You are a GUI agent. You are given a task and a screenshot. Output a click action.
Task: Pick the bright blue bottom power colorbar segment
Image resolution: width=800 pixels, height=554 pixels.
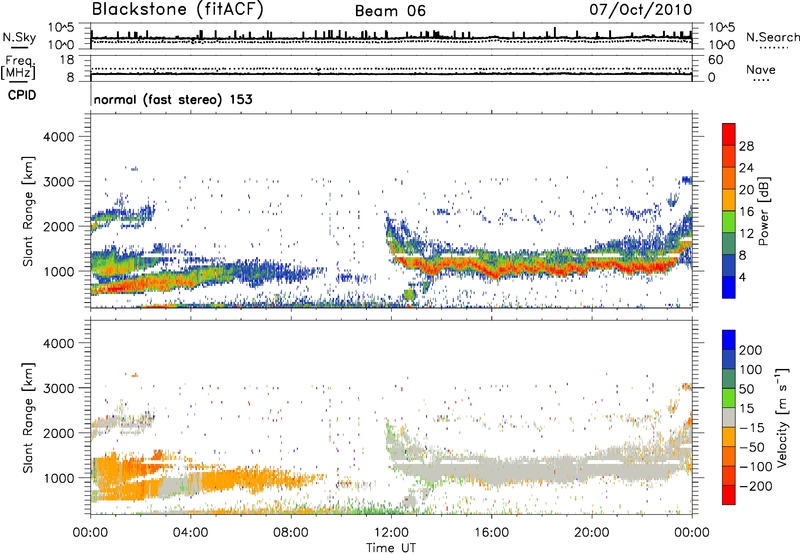(x=729, y=287)
